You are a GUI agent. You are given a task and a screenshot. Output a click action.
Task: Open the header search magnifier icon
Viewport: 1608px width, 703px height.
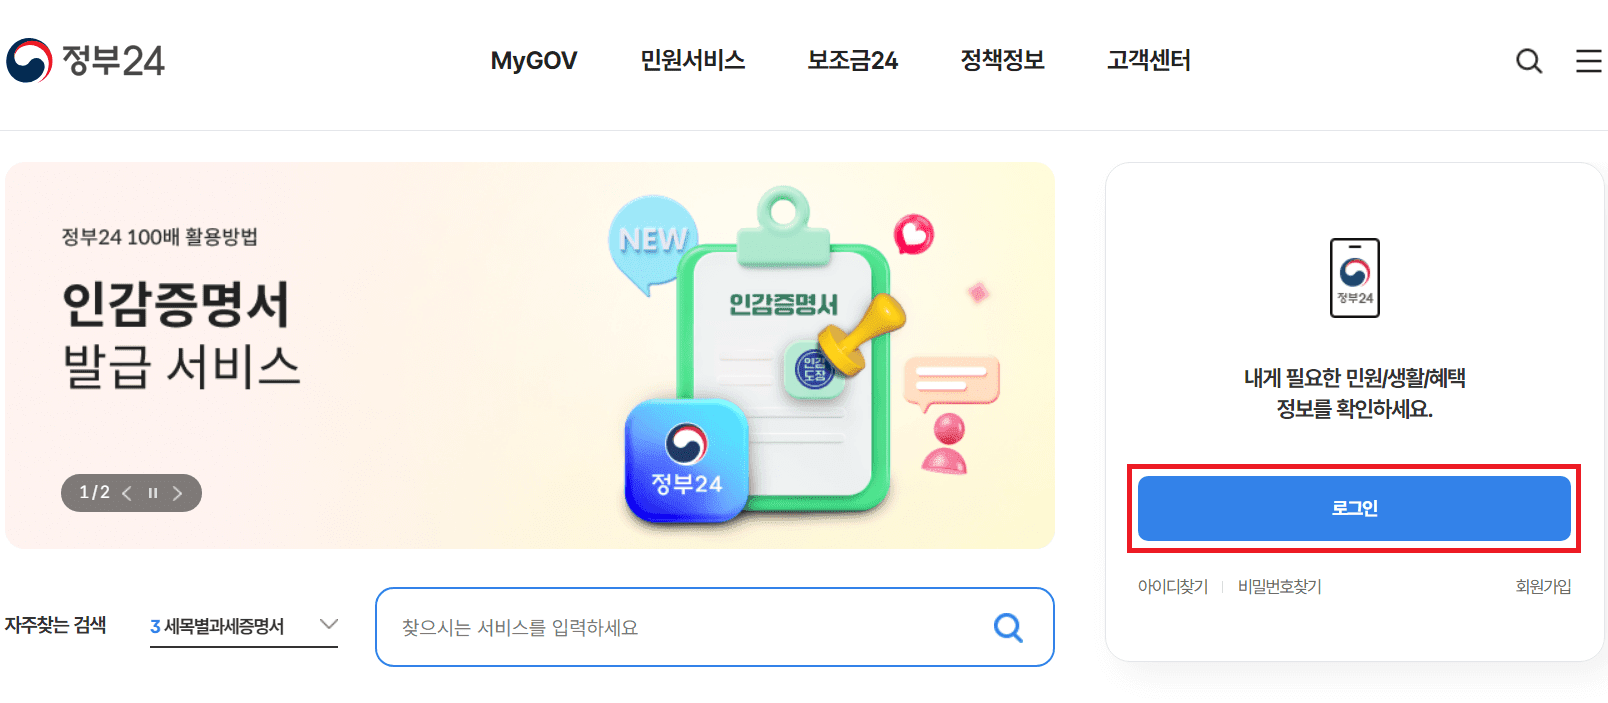[x=1529, y=61]
